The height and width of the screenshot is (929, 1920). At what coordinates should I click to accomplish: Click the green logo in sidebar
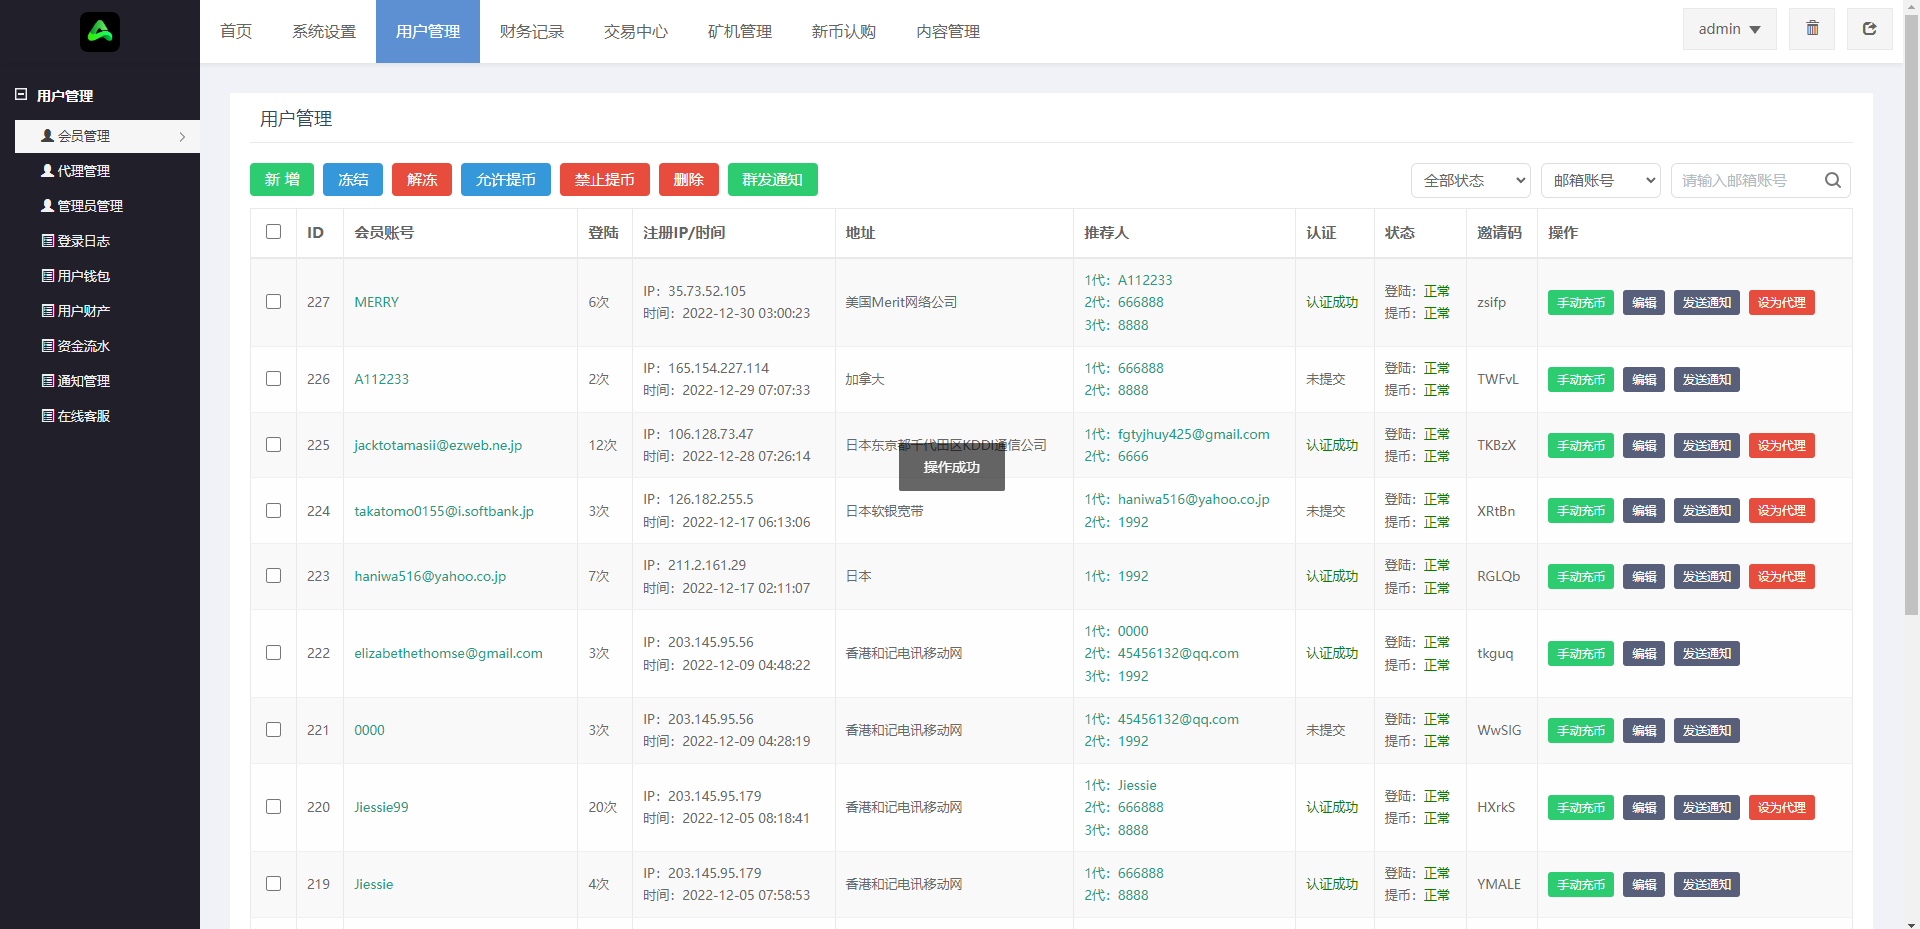pyautogui.click(x=100, y=32)
